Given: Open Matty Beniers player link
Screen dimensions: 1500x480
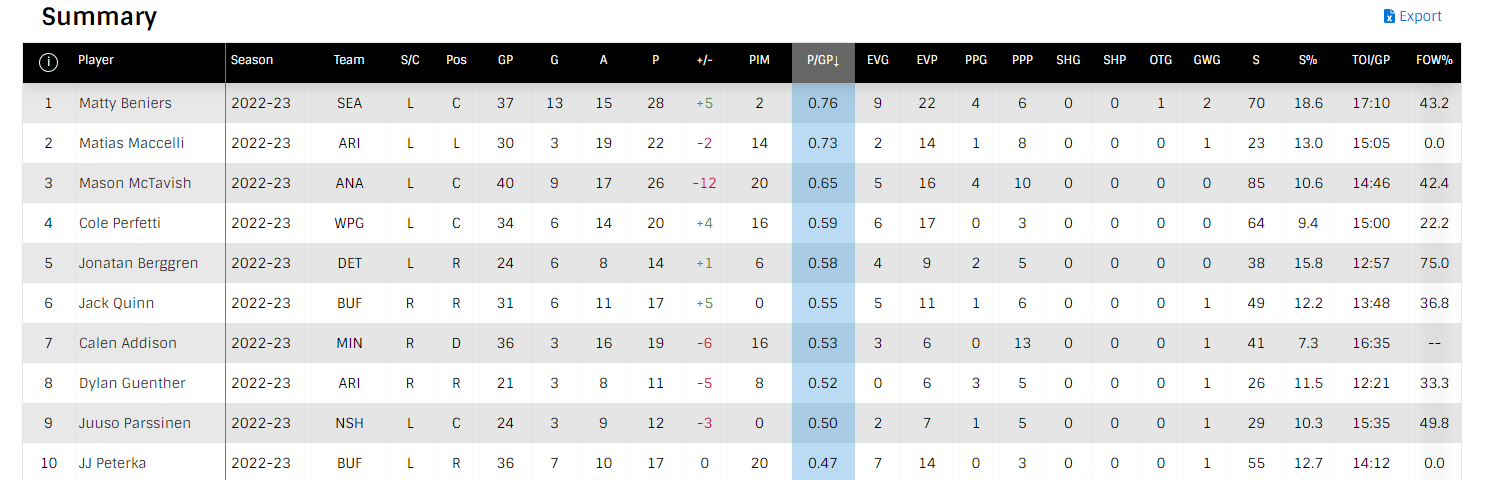Looking at the screenshot, I should (x=125, y=103).
